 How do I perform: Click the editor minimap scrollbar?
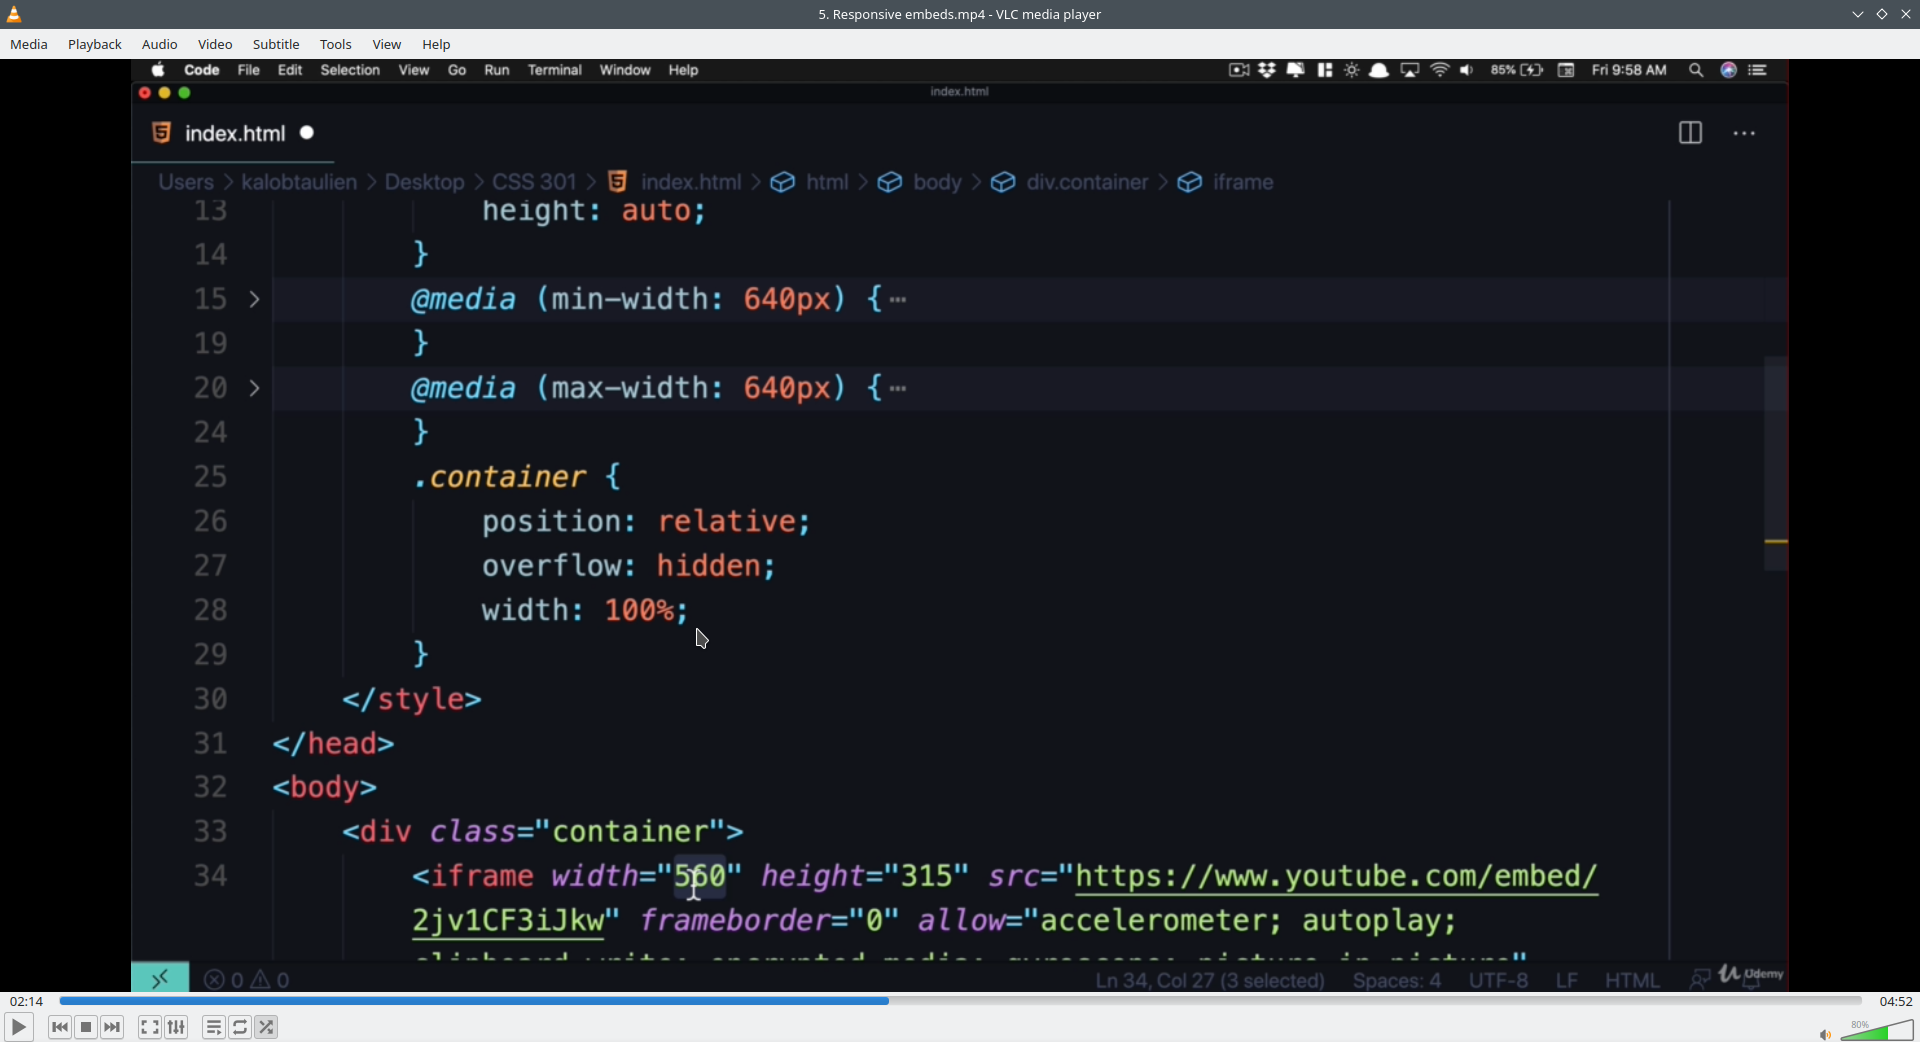(x=1776, y=463)
